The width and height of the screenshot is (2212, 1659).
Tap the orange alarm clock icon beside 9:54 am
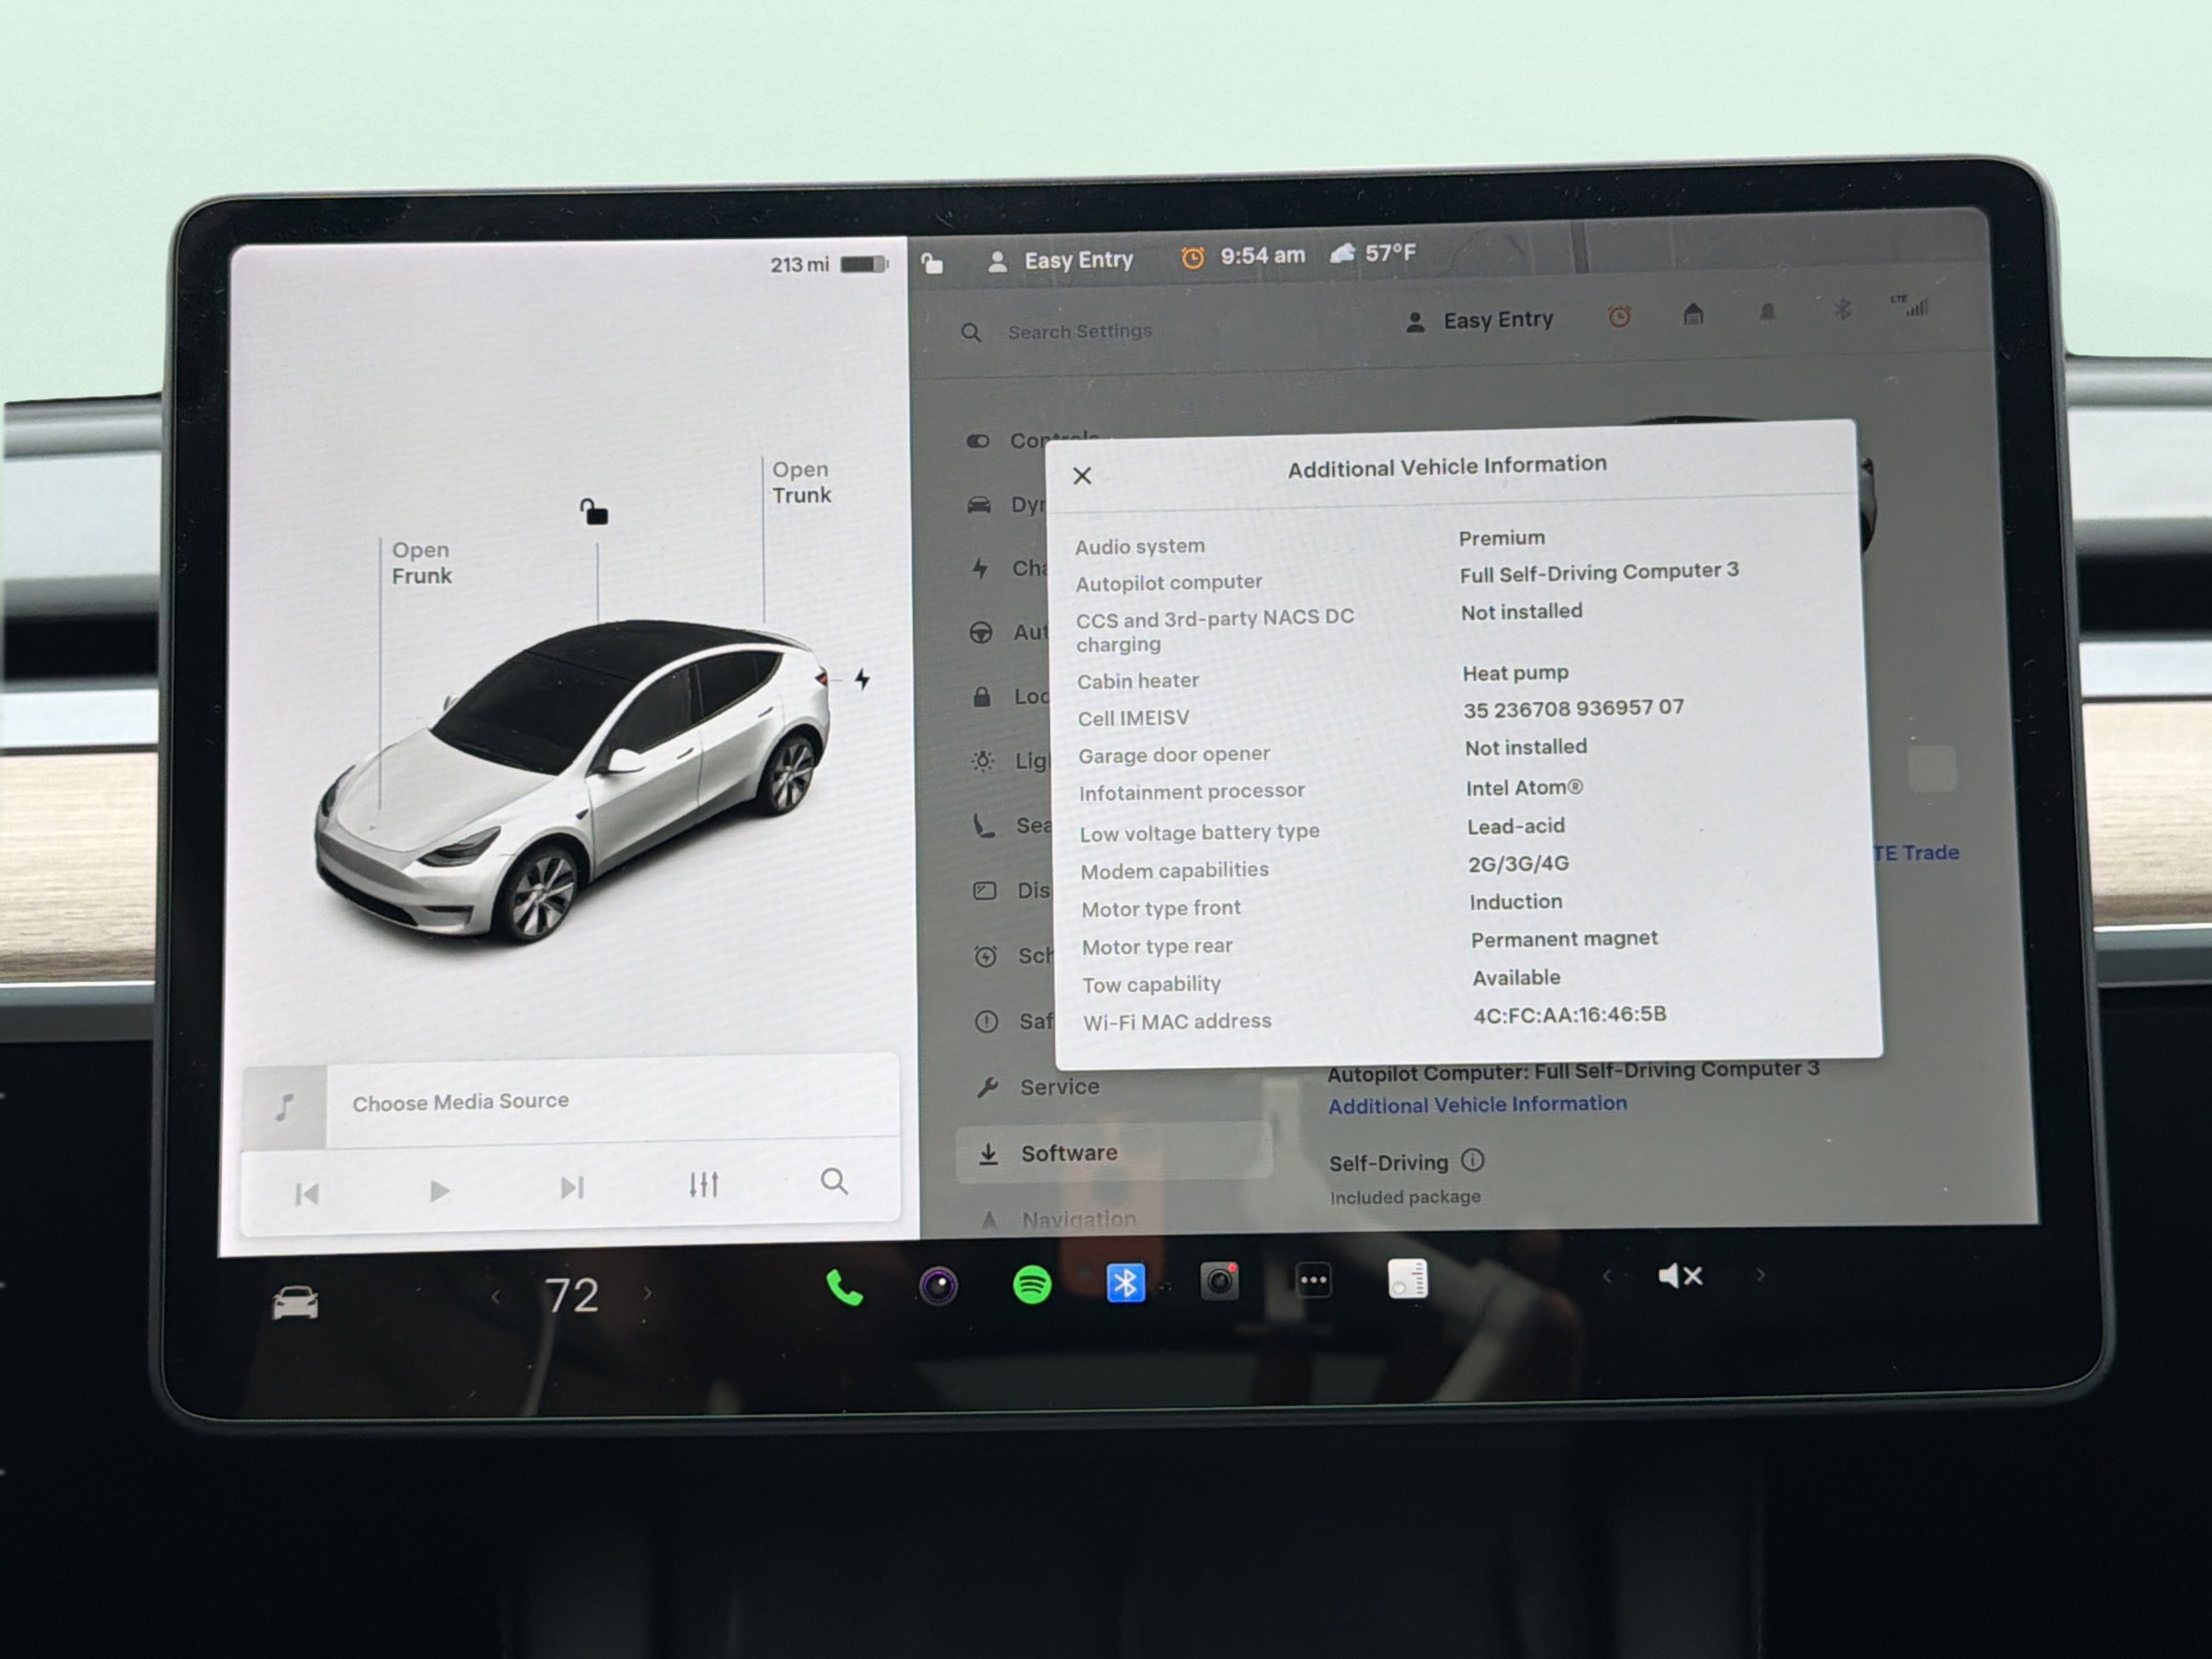[1192, 258]
